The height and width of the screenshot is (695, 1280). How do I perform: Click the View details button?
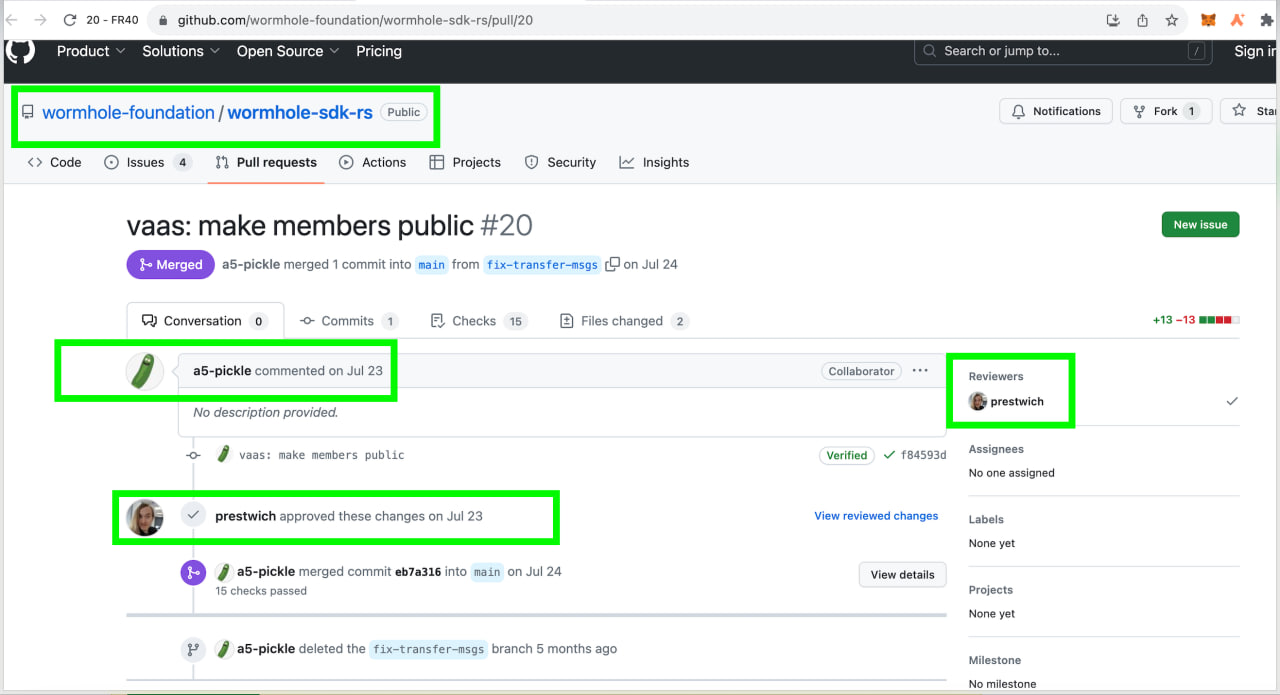point(902,574)
